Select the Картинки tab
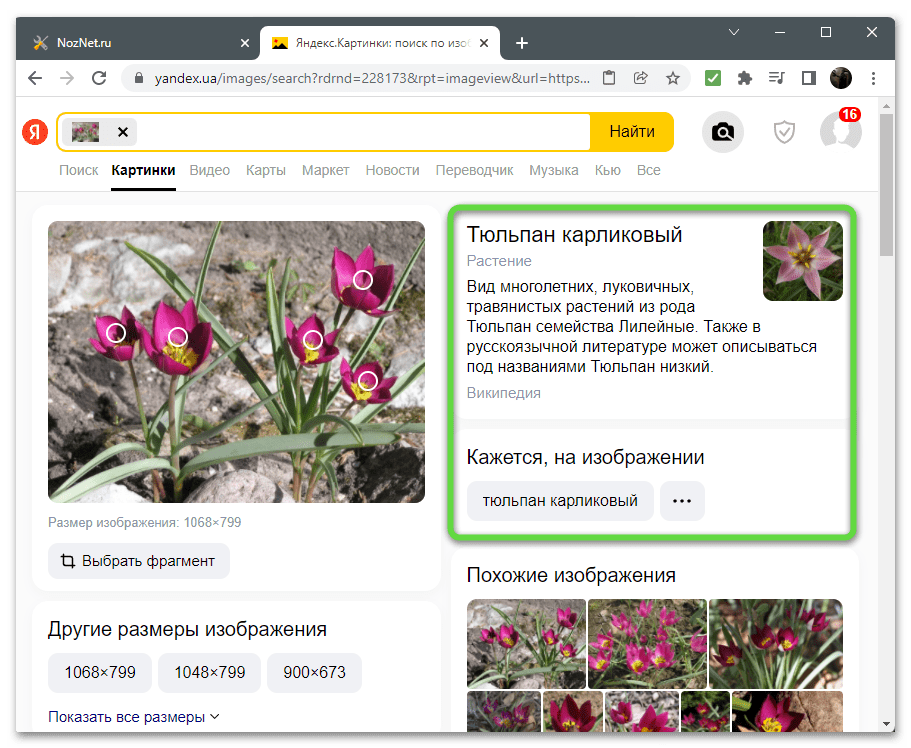The width and height of the screenshot is (911, 748). pos(144,170)
